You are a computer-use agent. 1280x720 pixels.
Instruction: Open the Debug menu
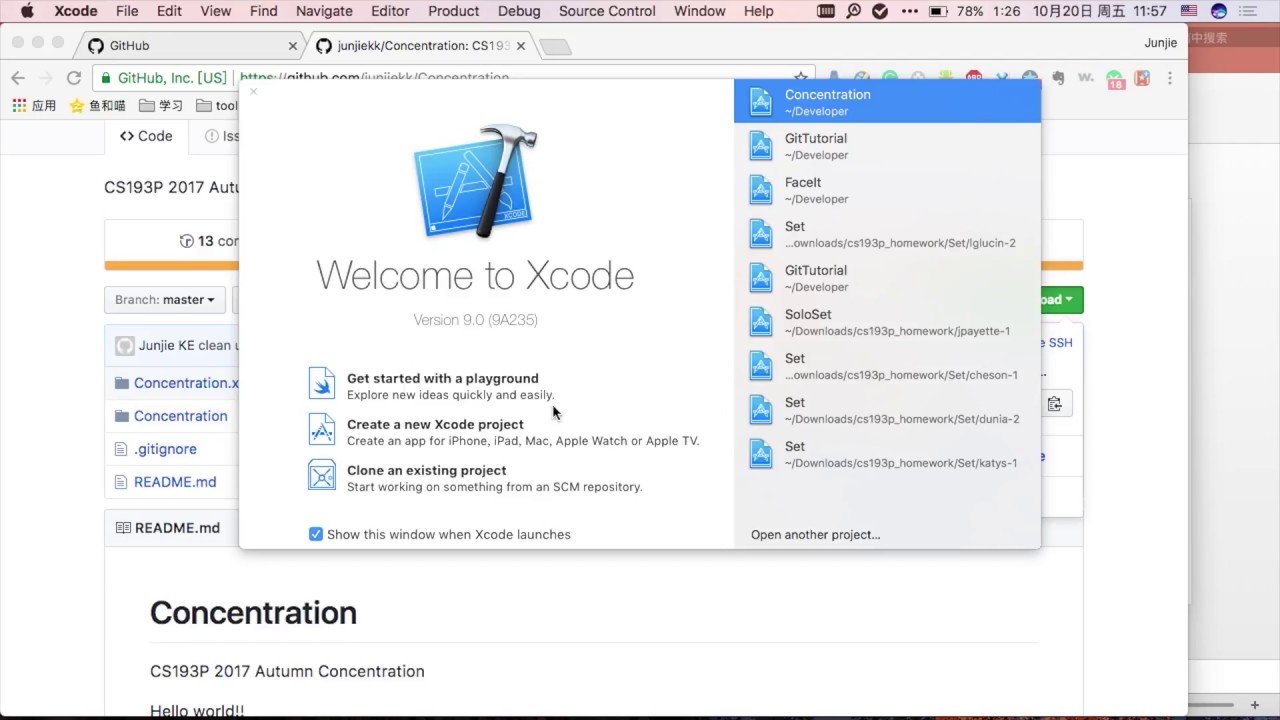[x=519, y=11]
